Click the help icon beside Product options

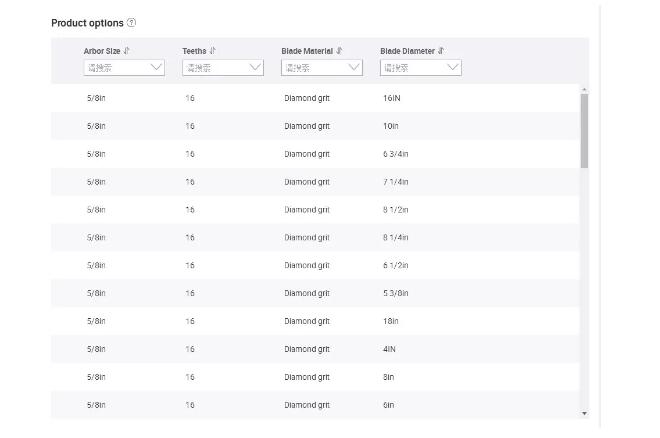tap(132, 23)
